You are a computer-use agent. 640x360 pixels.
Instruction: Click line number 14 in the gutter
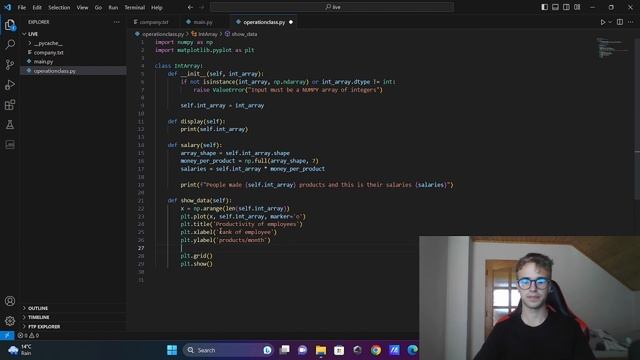tap(141, 145)
